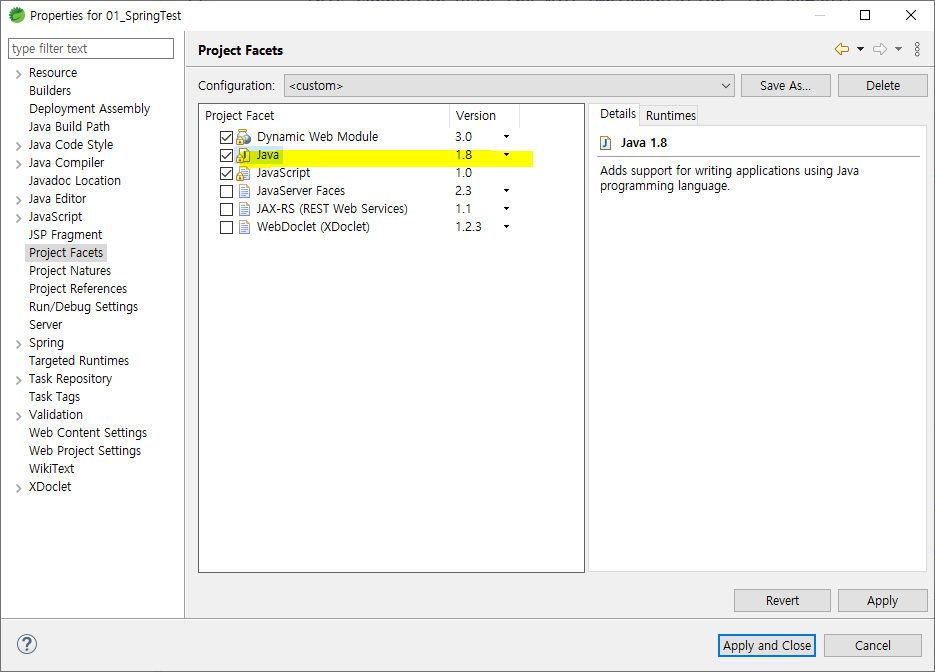Open Web Project Settings page
Screen dimensions: 935x672
tap(85, 451)
